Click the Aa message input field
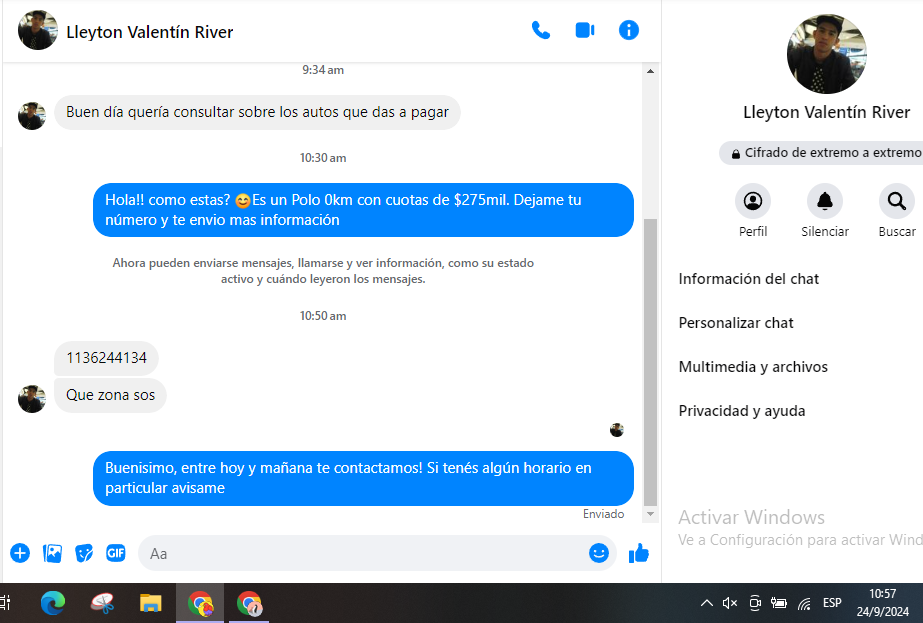The width and height of the screenshot is (923, 623). [360, 553]
